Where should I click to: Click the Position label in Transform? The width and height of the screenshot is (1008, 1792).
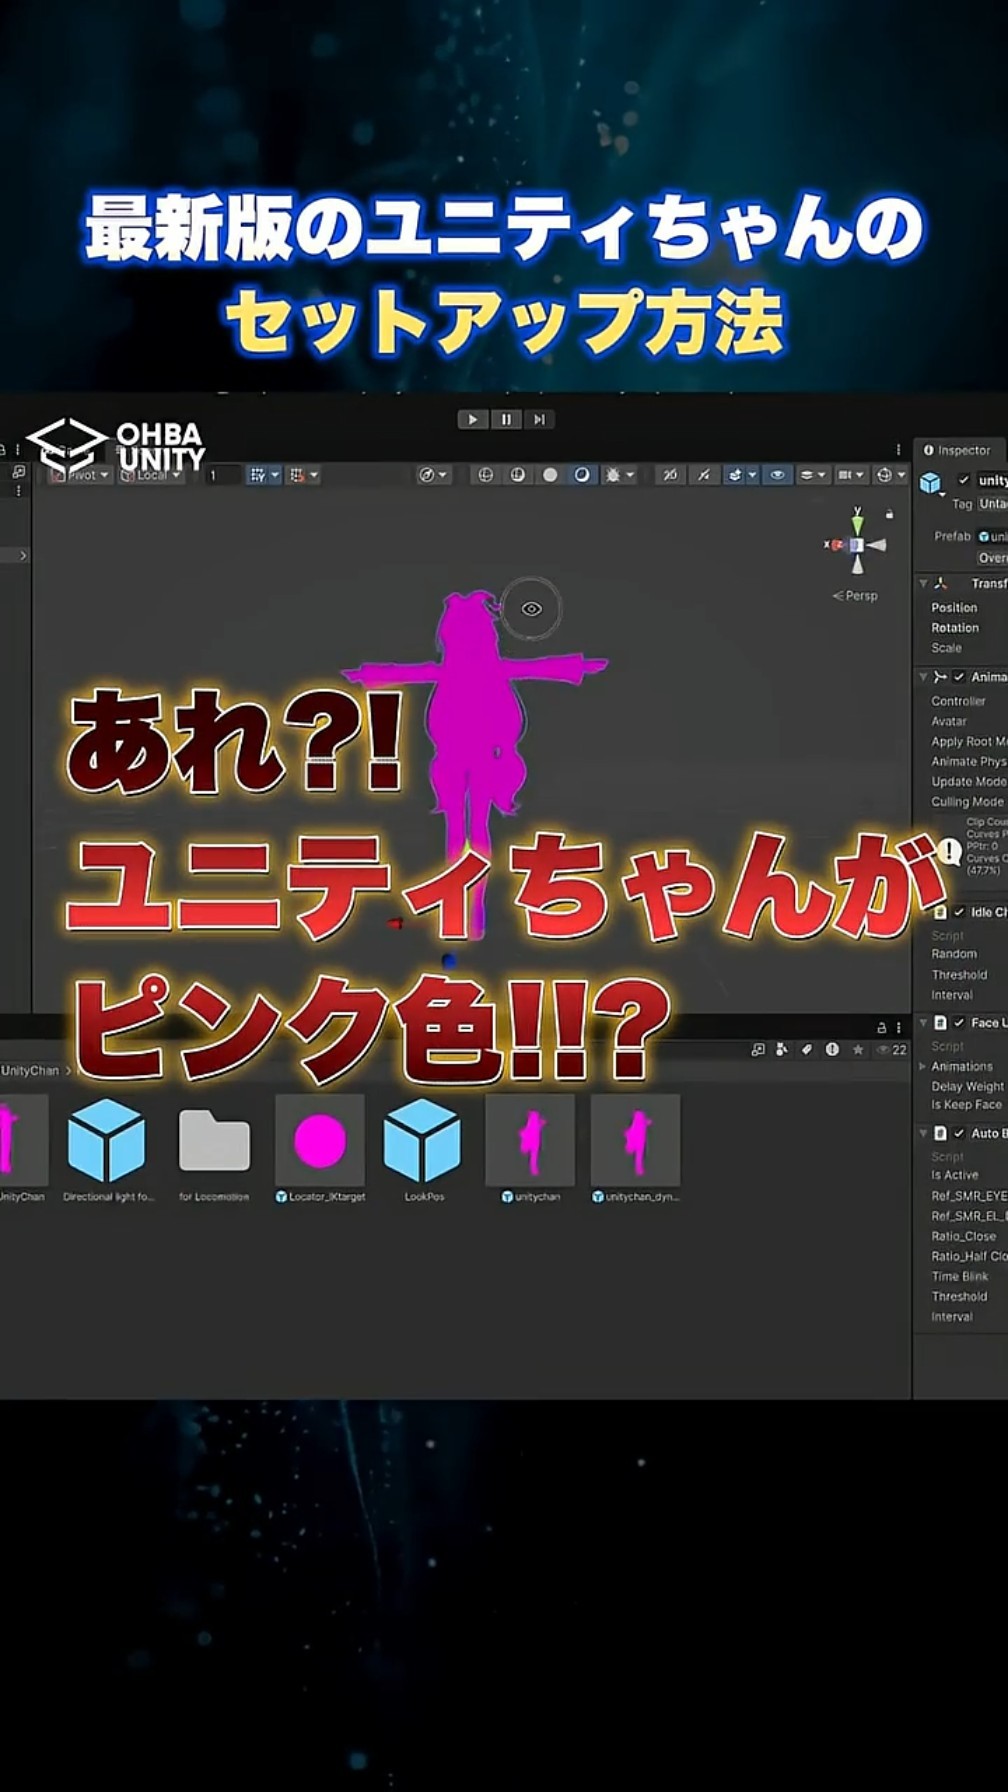954,607
